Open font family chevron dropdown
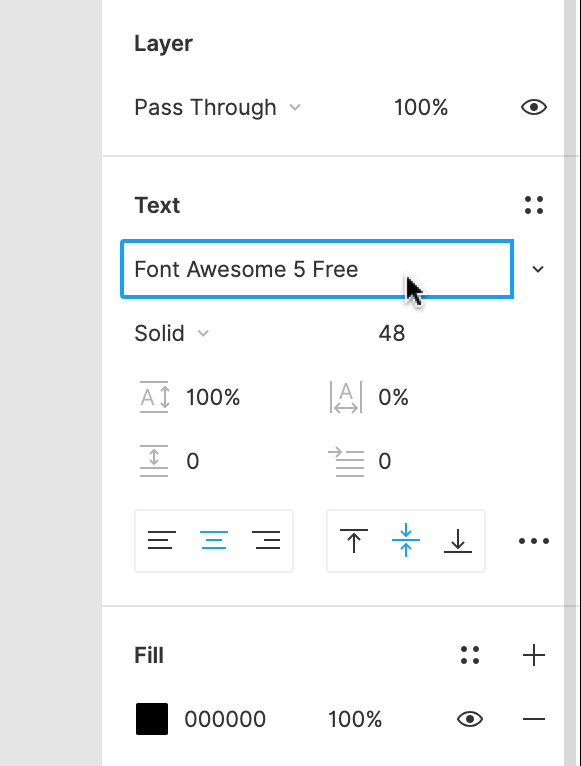This screenshot has width=581, height=766. (538, 269)
